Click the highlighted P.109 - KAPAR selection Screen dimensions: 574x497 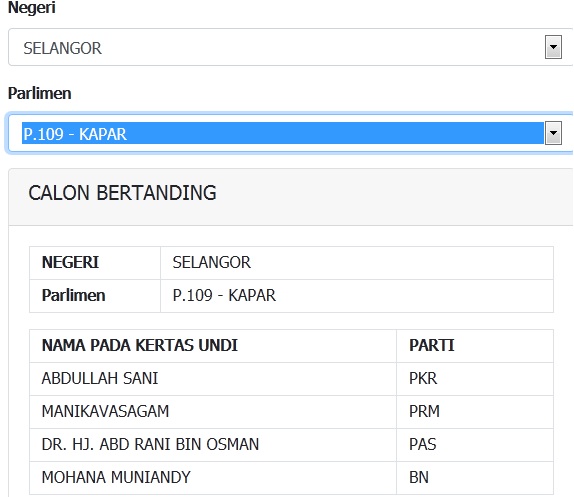[x=283, y=133]
